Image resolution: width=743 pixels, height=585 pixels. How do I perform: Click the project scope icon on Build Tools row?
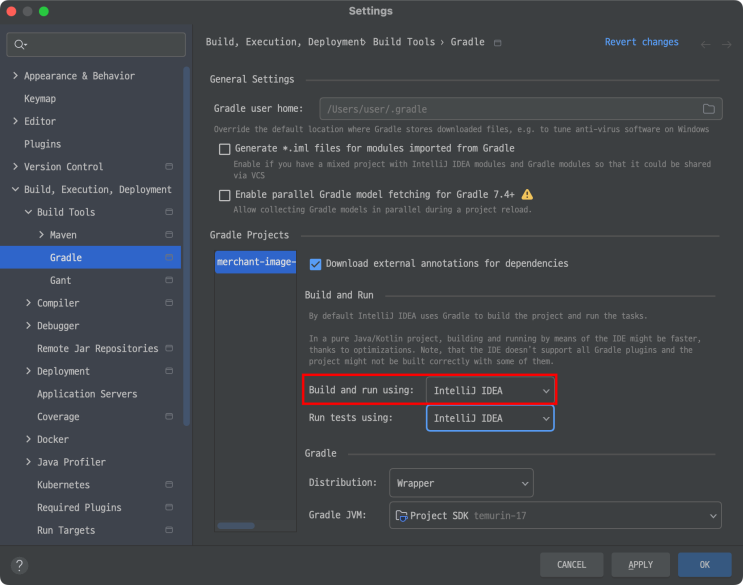click(x=169, y=212)
